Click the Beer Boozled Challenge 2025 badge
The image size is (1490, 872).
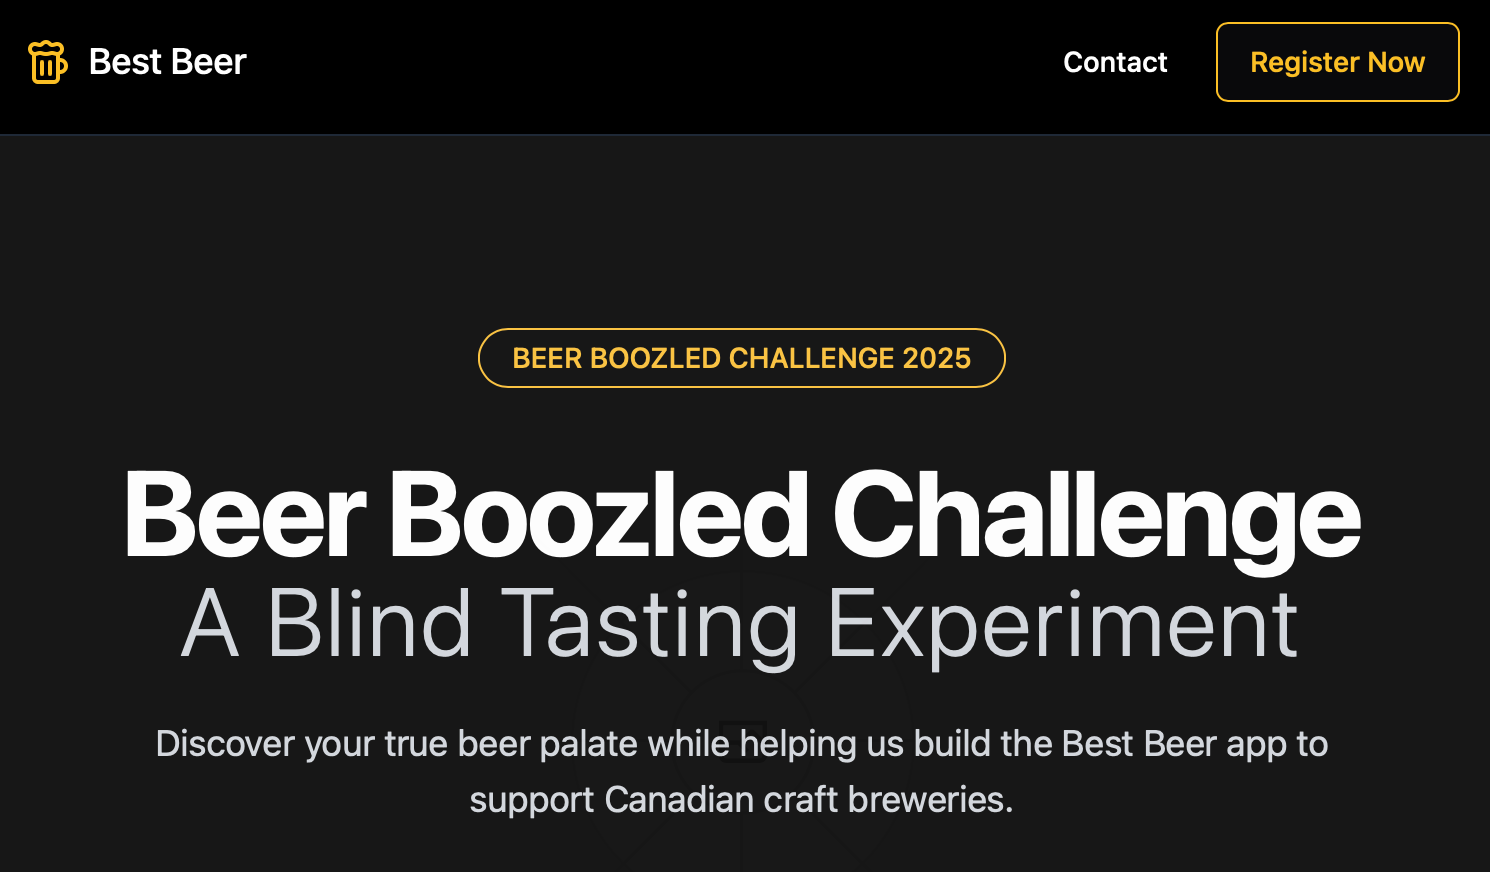741,358
